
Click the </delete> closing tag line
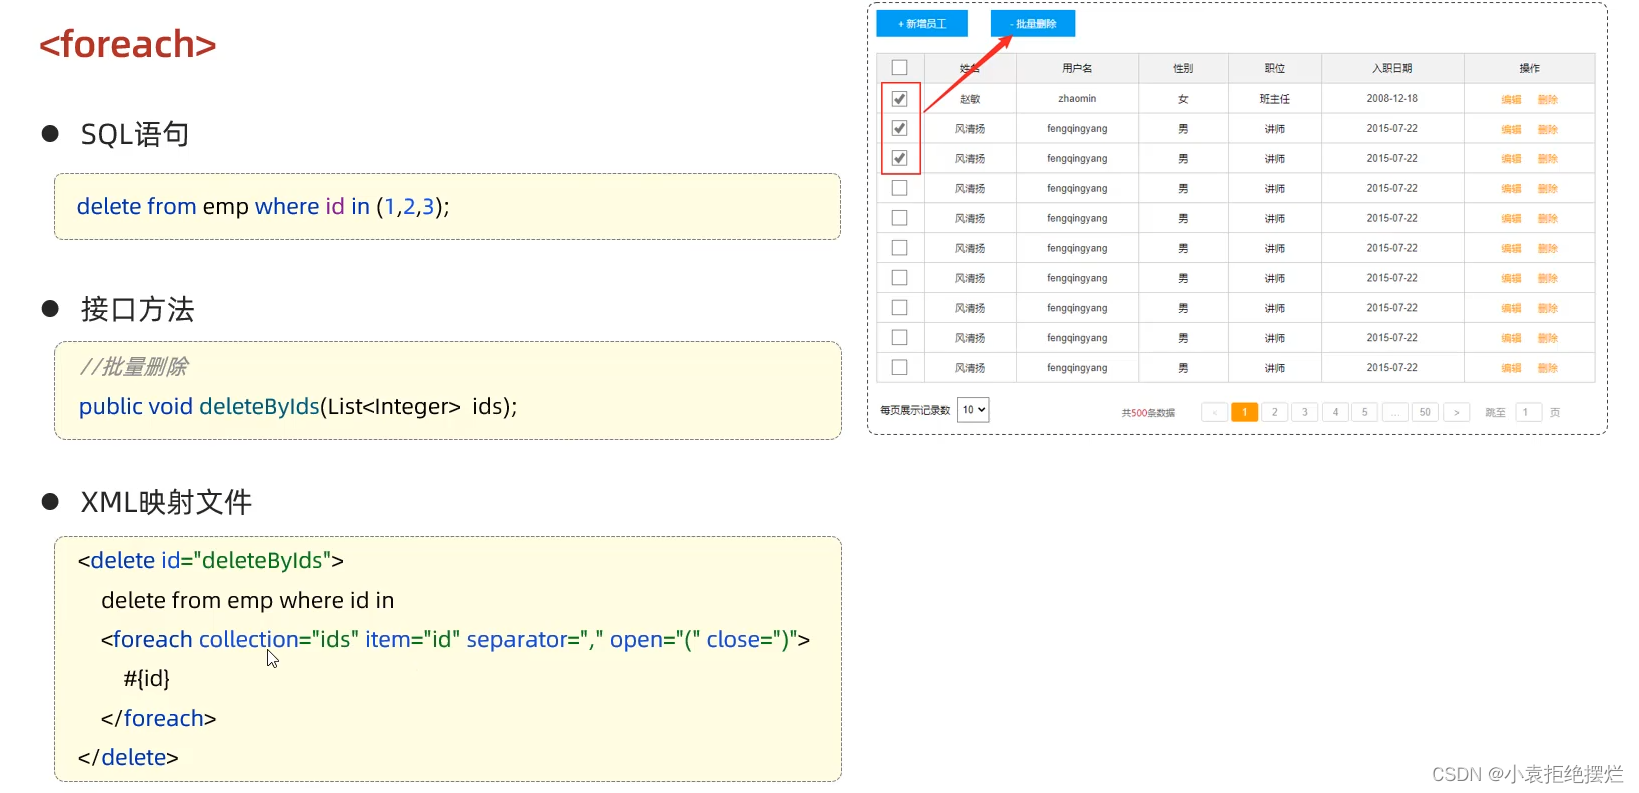(128, 757)
